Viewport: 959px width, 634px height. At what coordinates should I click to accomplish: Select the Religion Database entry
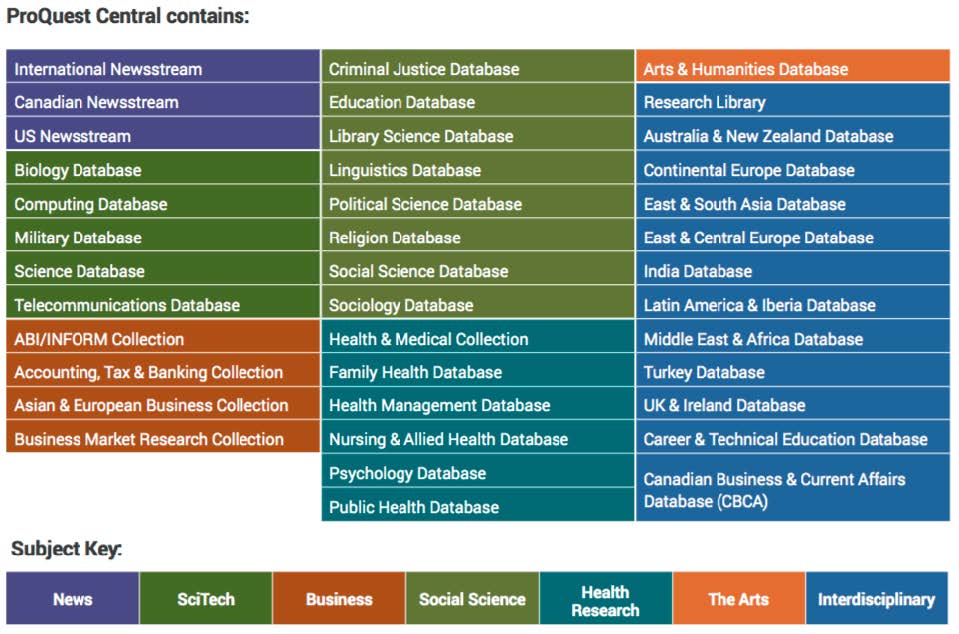pyautogui.click(x=478, y=235)
